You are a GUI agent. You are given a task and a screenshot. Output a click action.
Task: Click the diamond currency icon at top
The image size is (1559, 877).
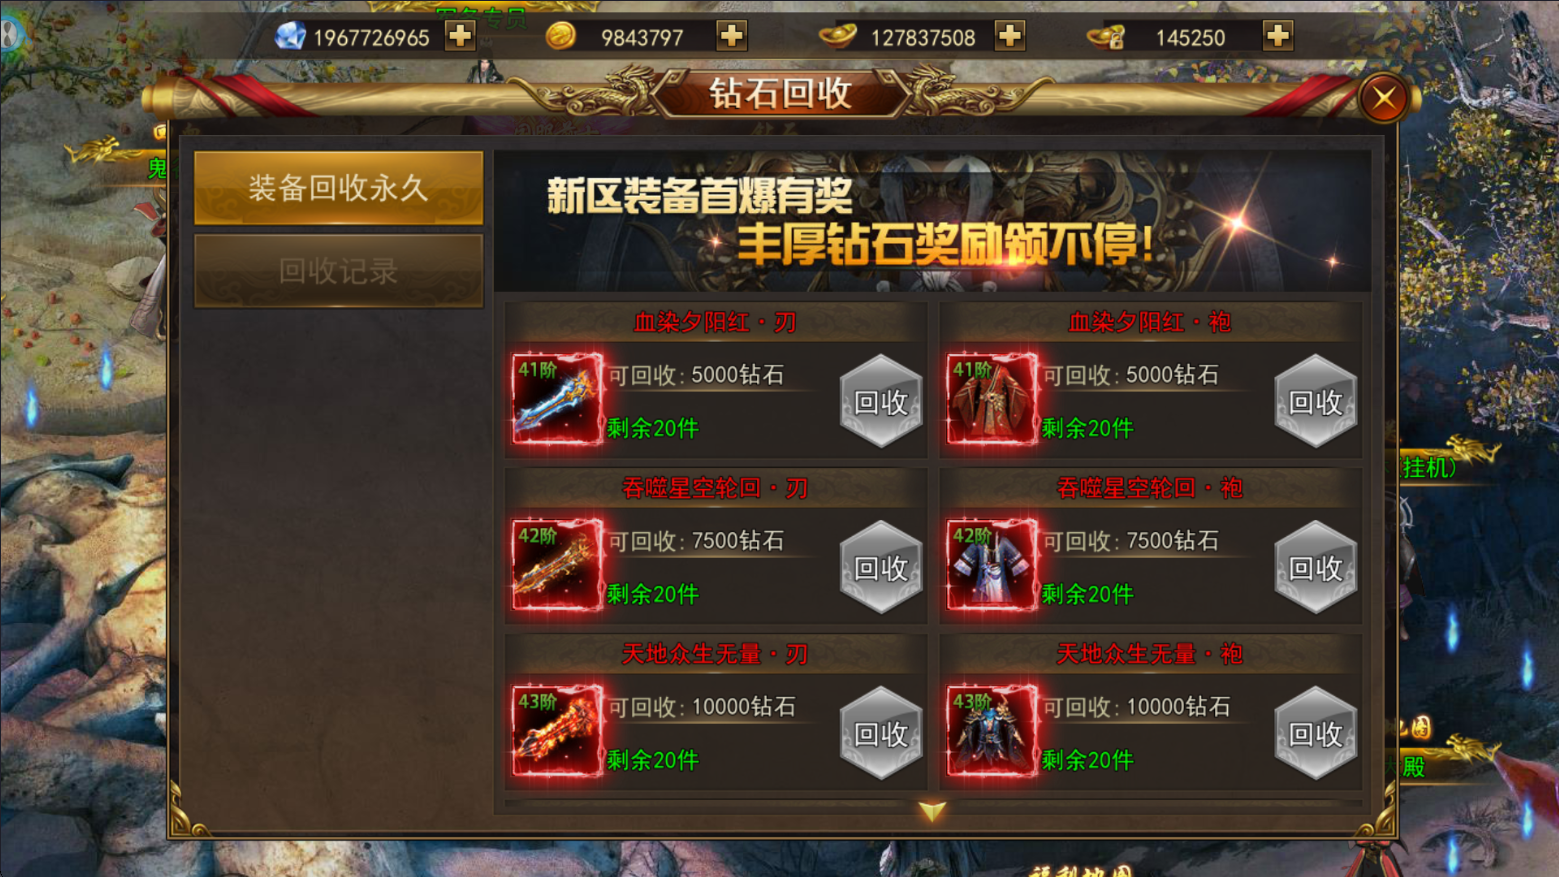(x=290, y=37)
